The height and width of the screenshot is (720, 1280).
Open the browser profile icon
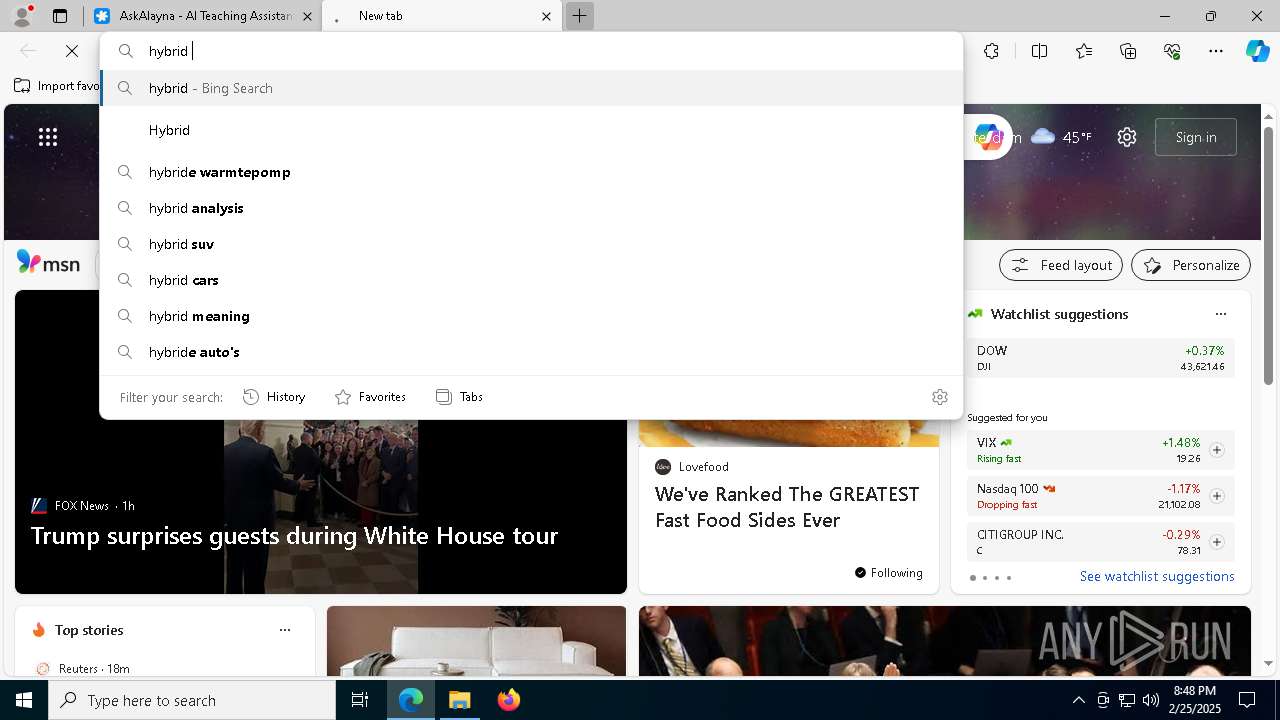22,16
